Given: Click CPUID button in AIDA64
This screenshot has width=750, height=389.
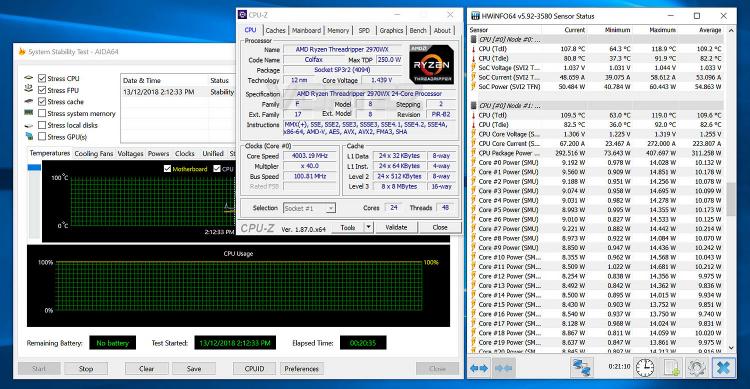Looking at the screenshot, I should coord(254,368).
